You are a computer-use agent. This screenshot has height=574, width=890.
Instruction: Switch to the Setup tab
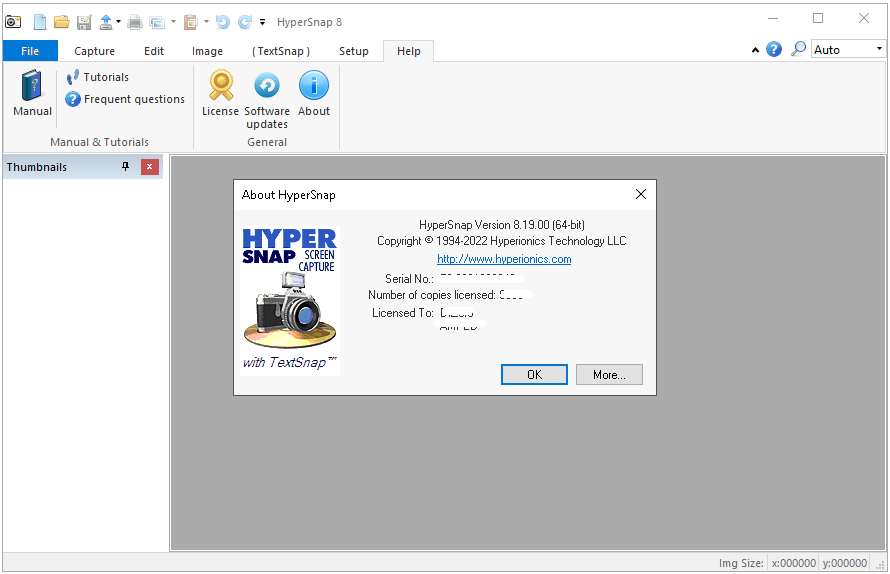point(354,51)
